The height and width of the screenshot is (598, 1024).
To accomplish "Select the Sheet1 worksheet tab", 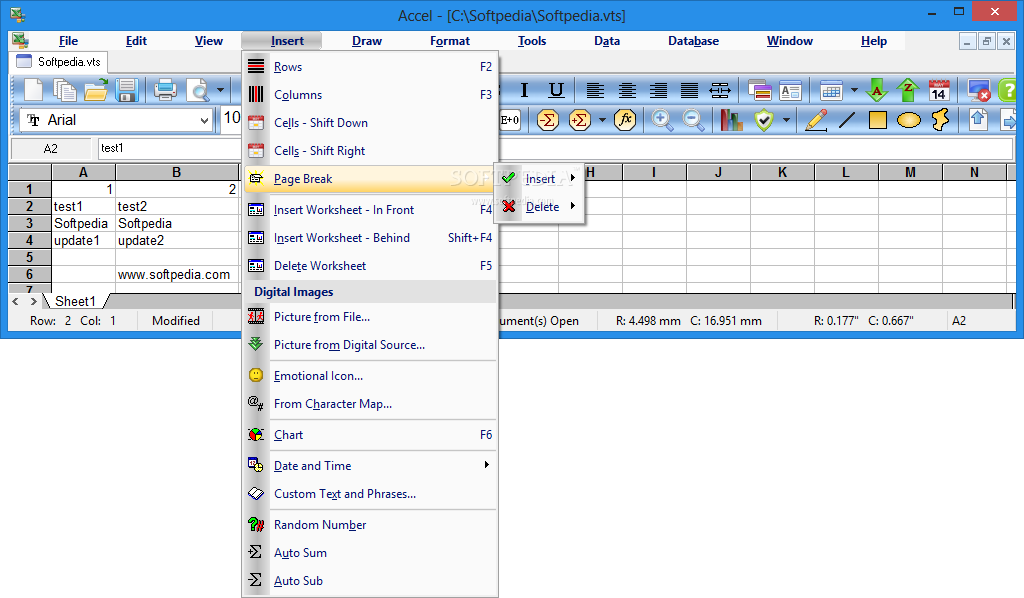I will coord(75,301).
